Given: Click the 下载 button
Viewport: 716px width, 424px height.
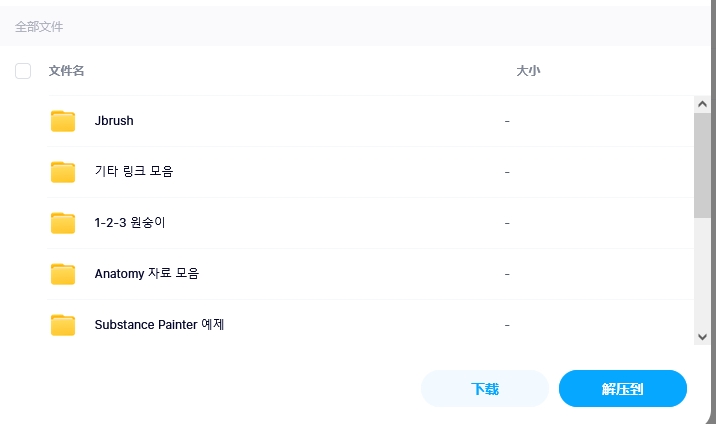Looking at the screenshot, I should point(484,389).
